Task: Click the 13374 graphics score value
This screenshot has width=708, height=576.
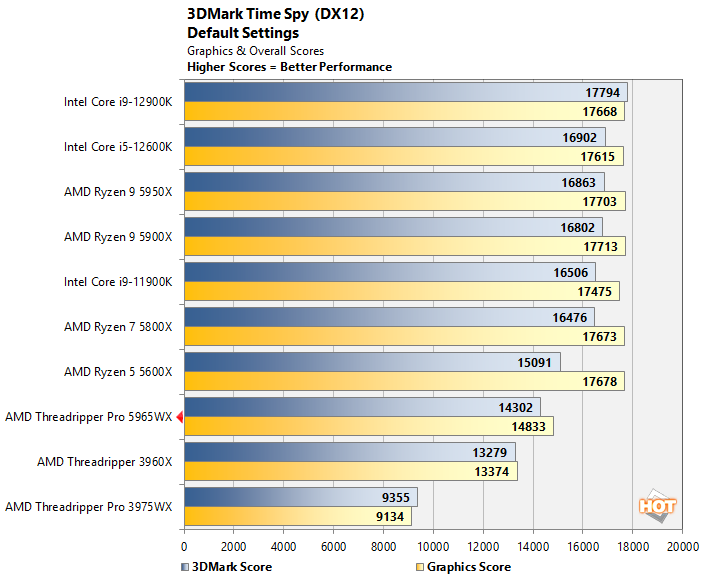Action: [x=492, y=472]
